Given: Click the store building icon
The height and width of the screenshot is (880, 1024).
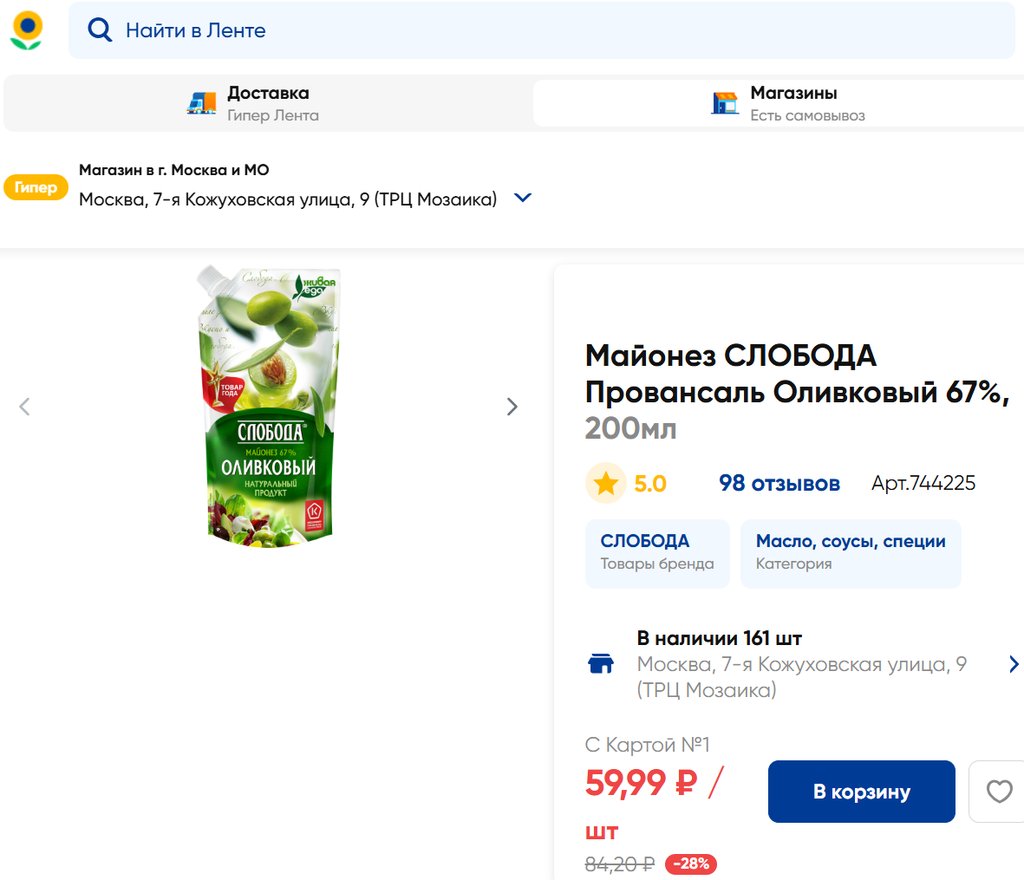Looking at the screenshot, I should coord(725,103).
